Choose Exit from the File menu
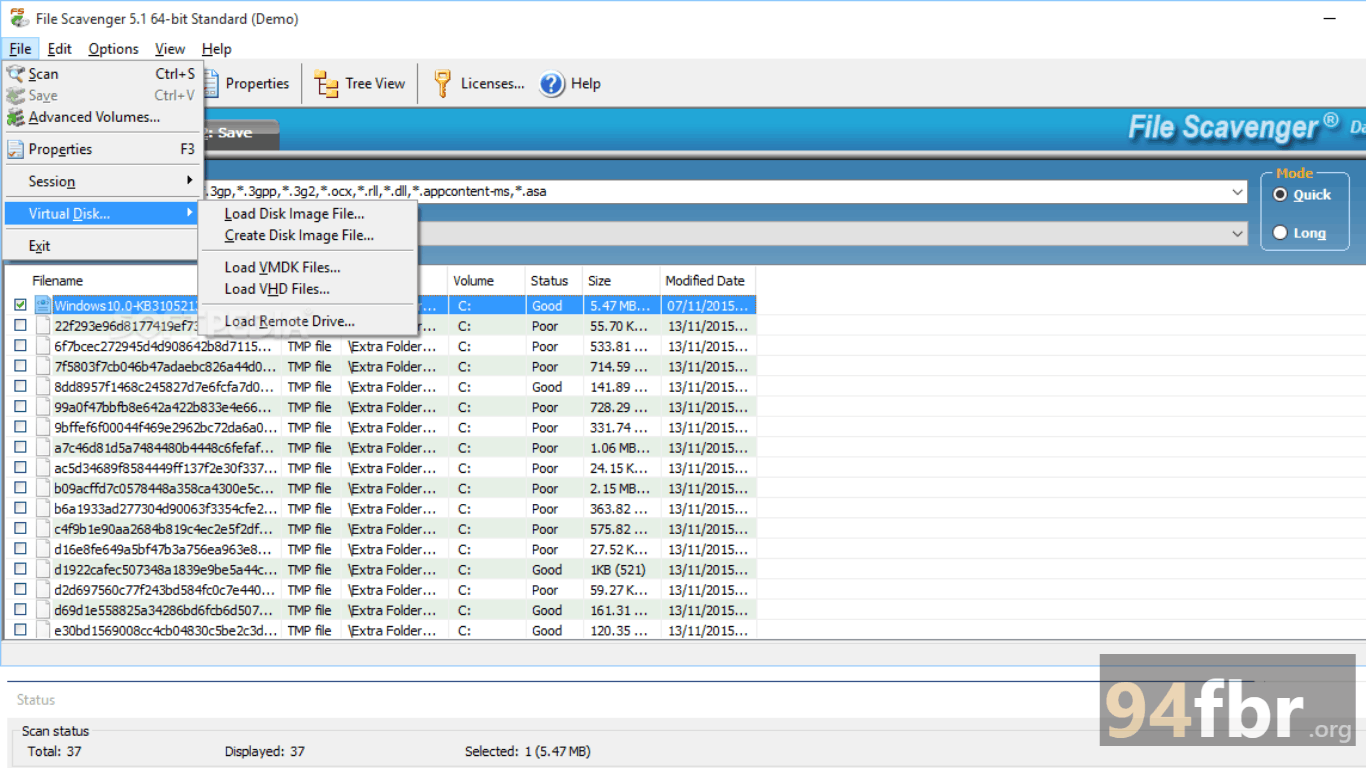The width and height of the screenshot is (1366, 768). [x=102, y=245]
